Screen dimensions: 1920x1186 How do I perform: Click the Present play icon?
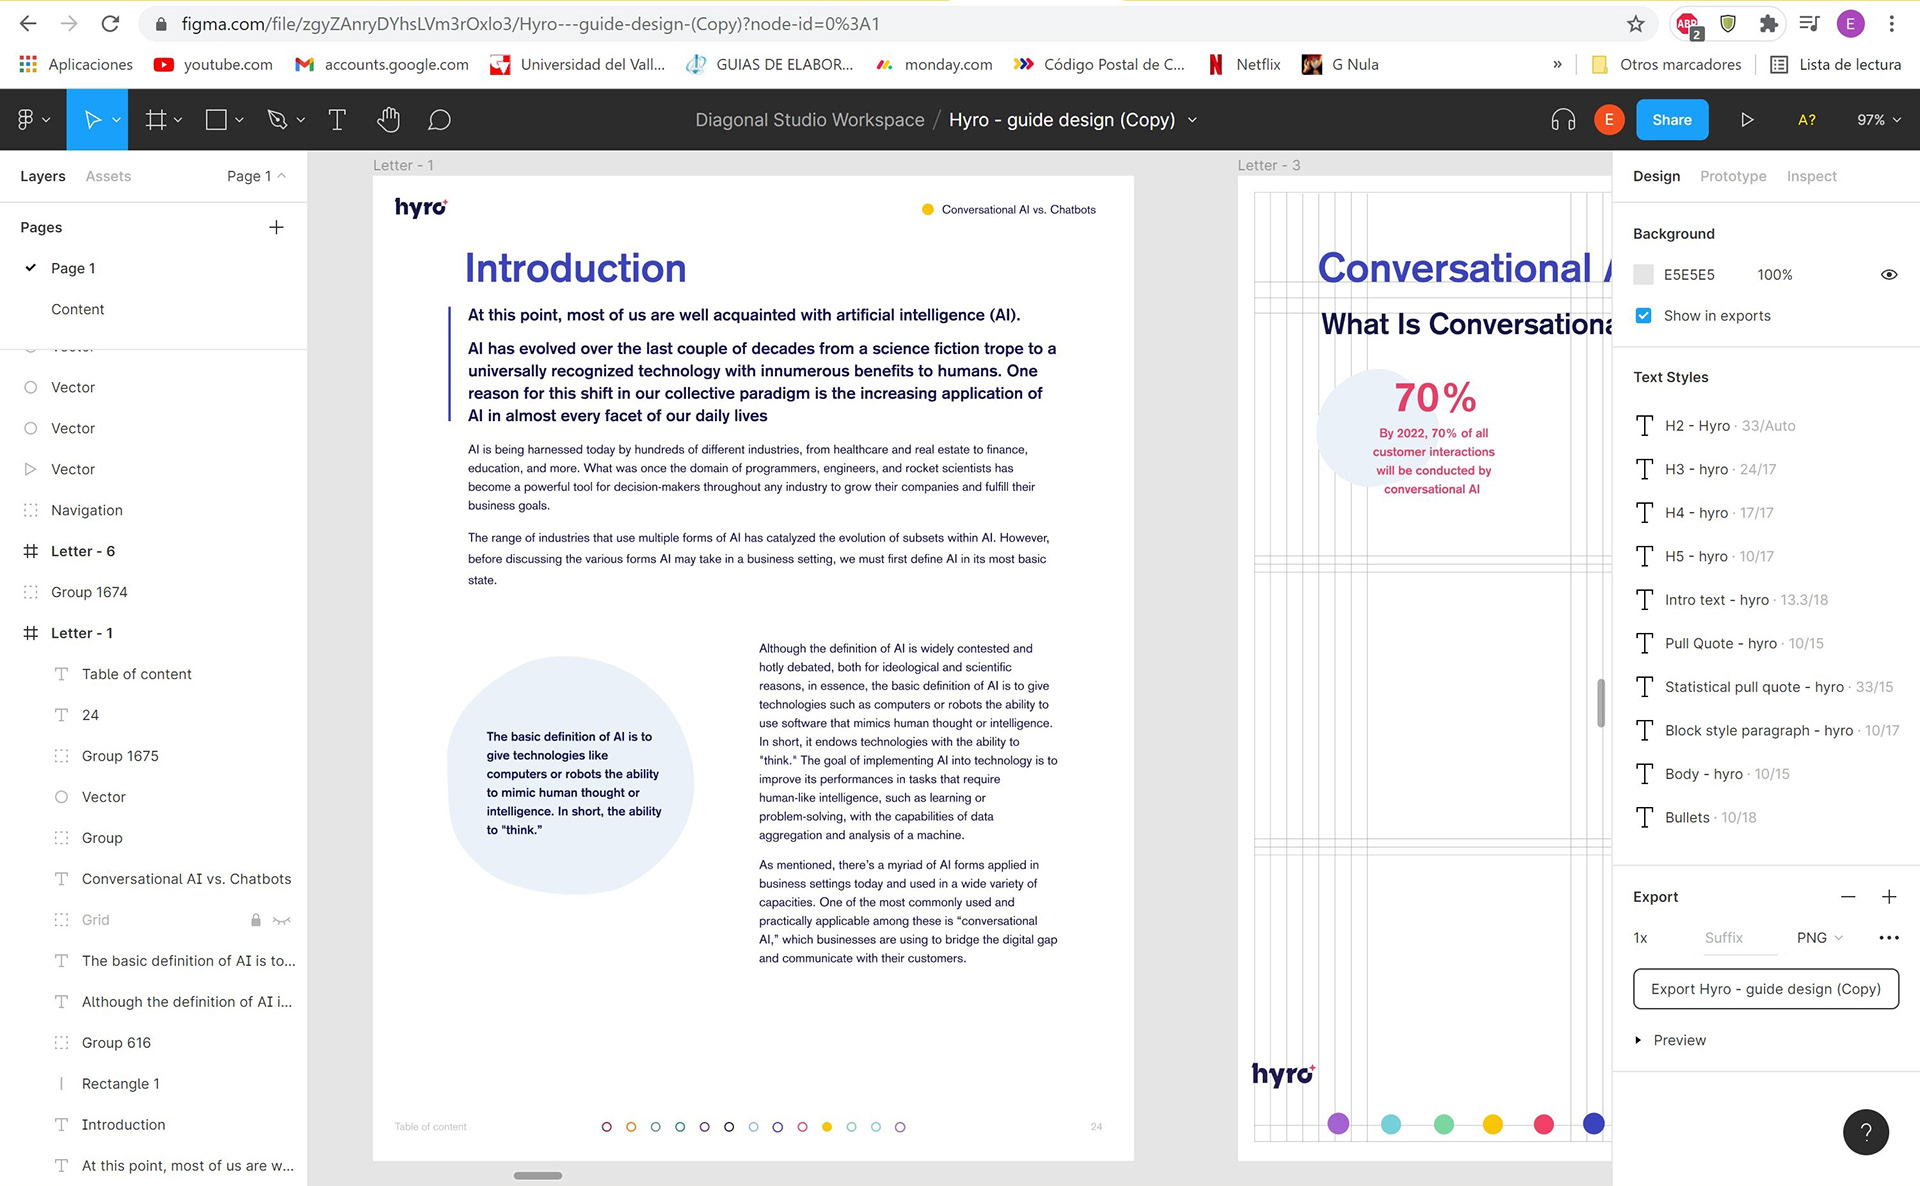1747,120
